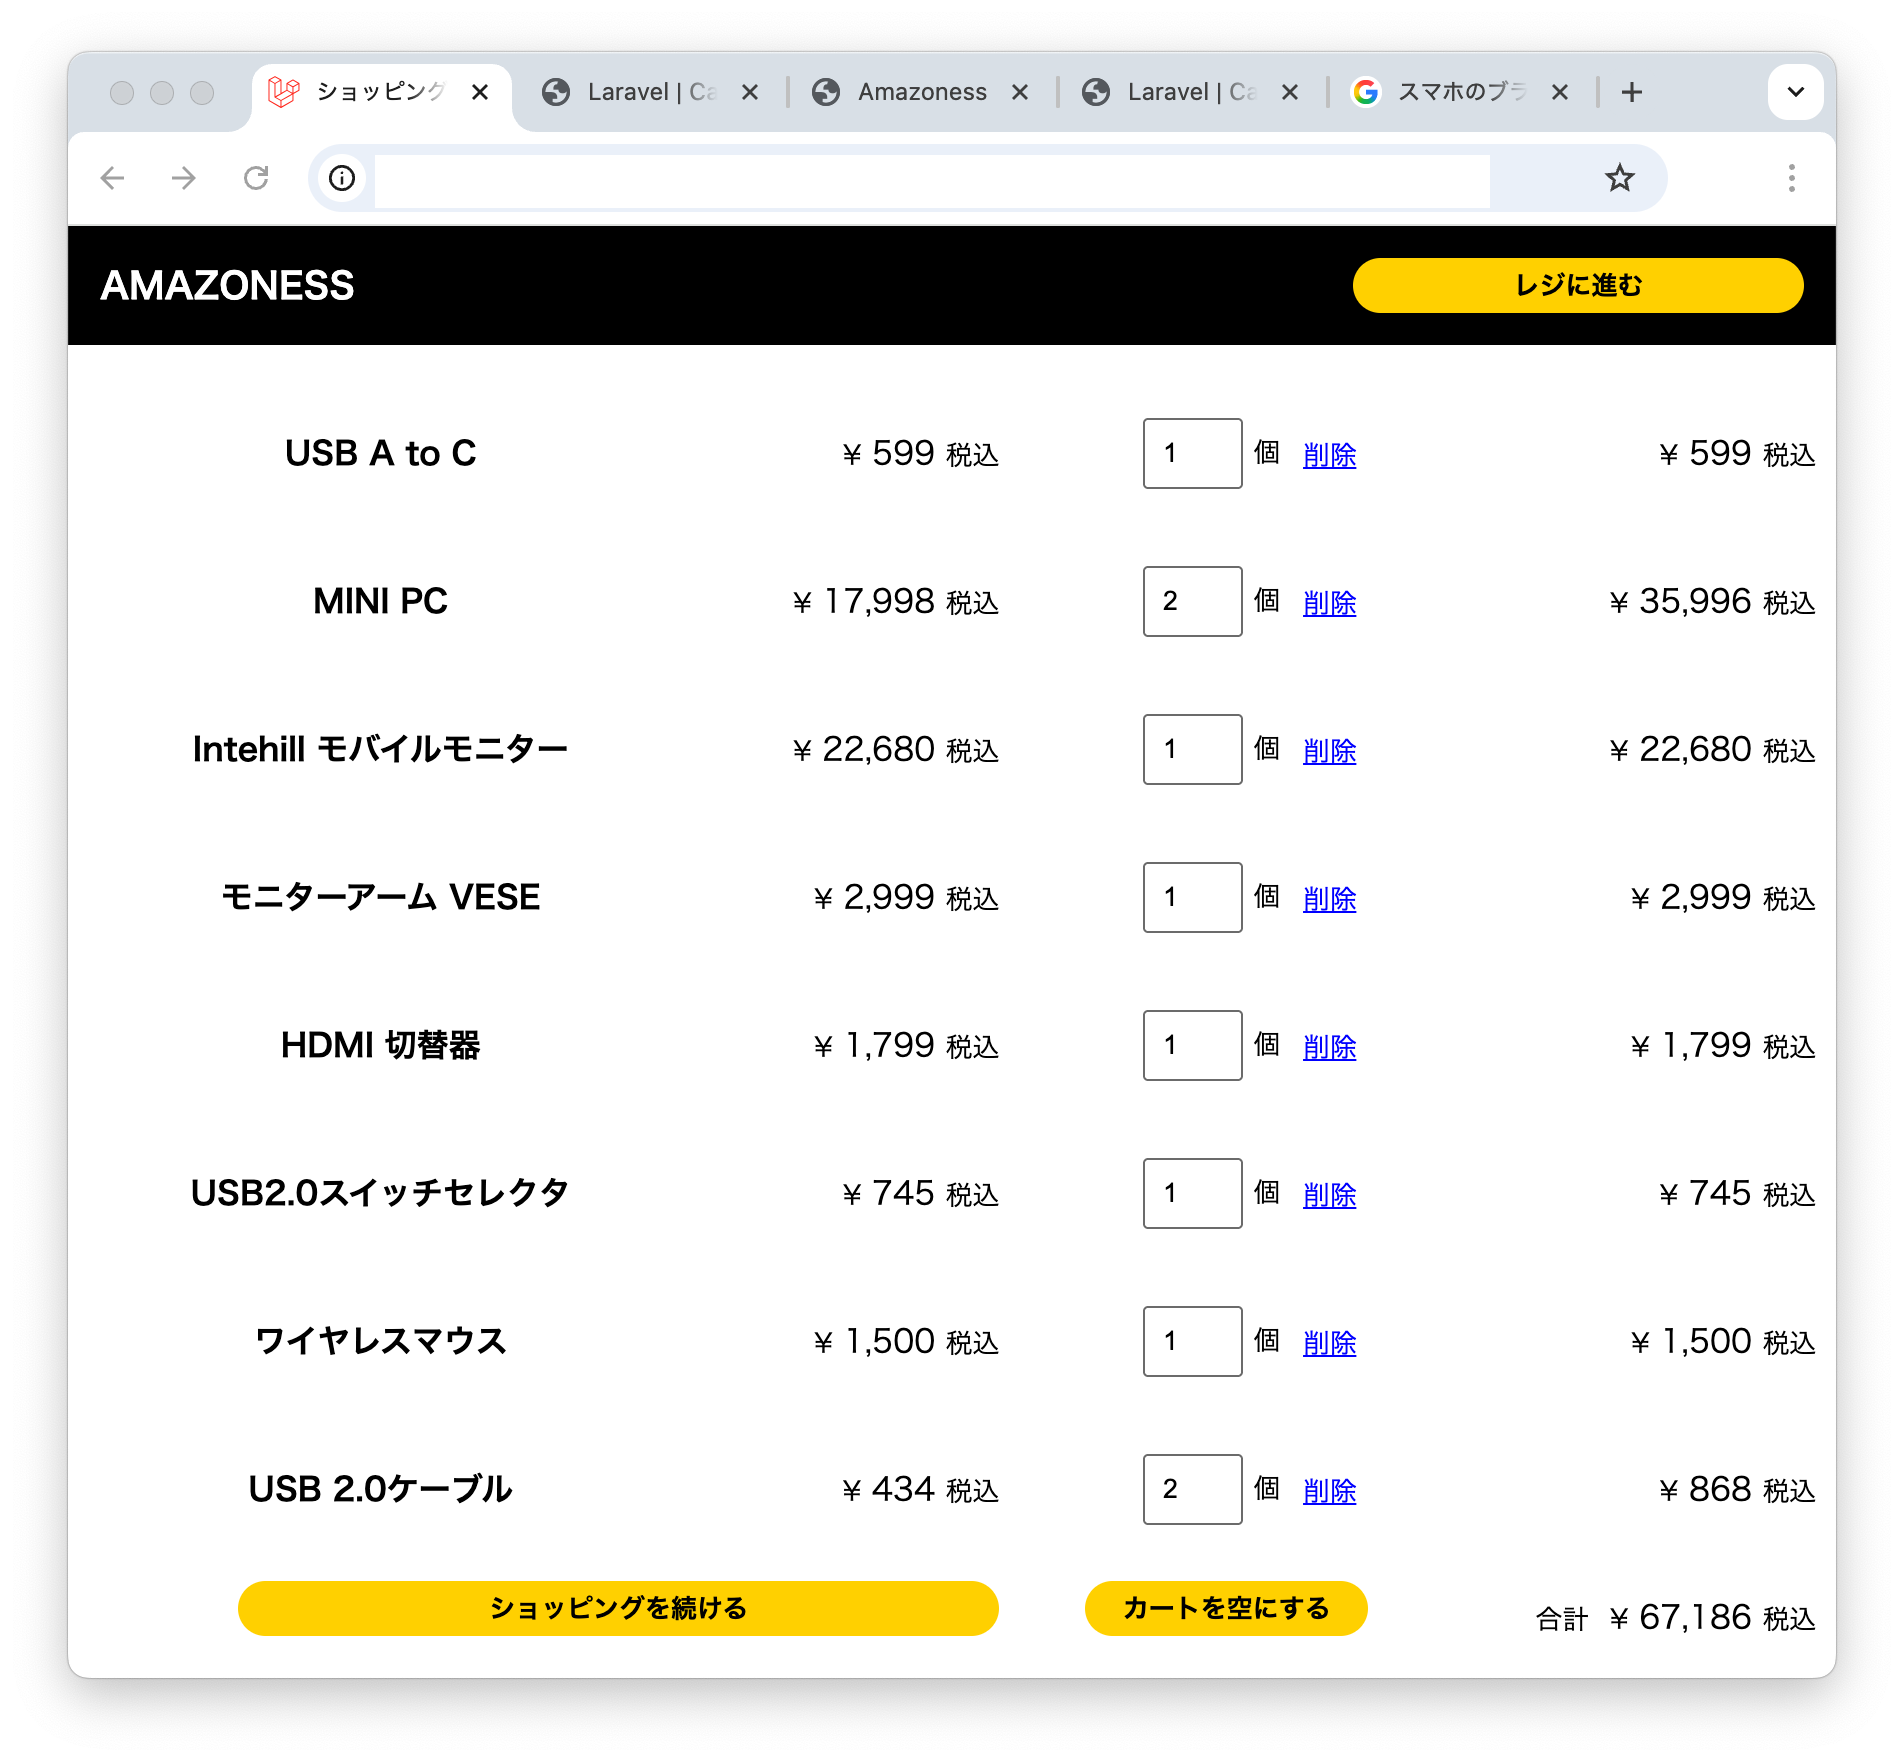This screenshot has height=1762, width=1904.
Task: Delete ワイヤレスマウス from cart
Action: [1330, 1343]
